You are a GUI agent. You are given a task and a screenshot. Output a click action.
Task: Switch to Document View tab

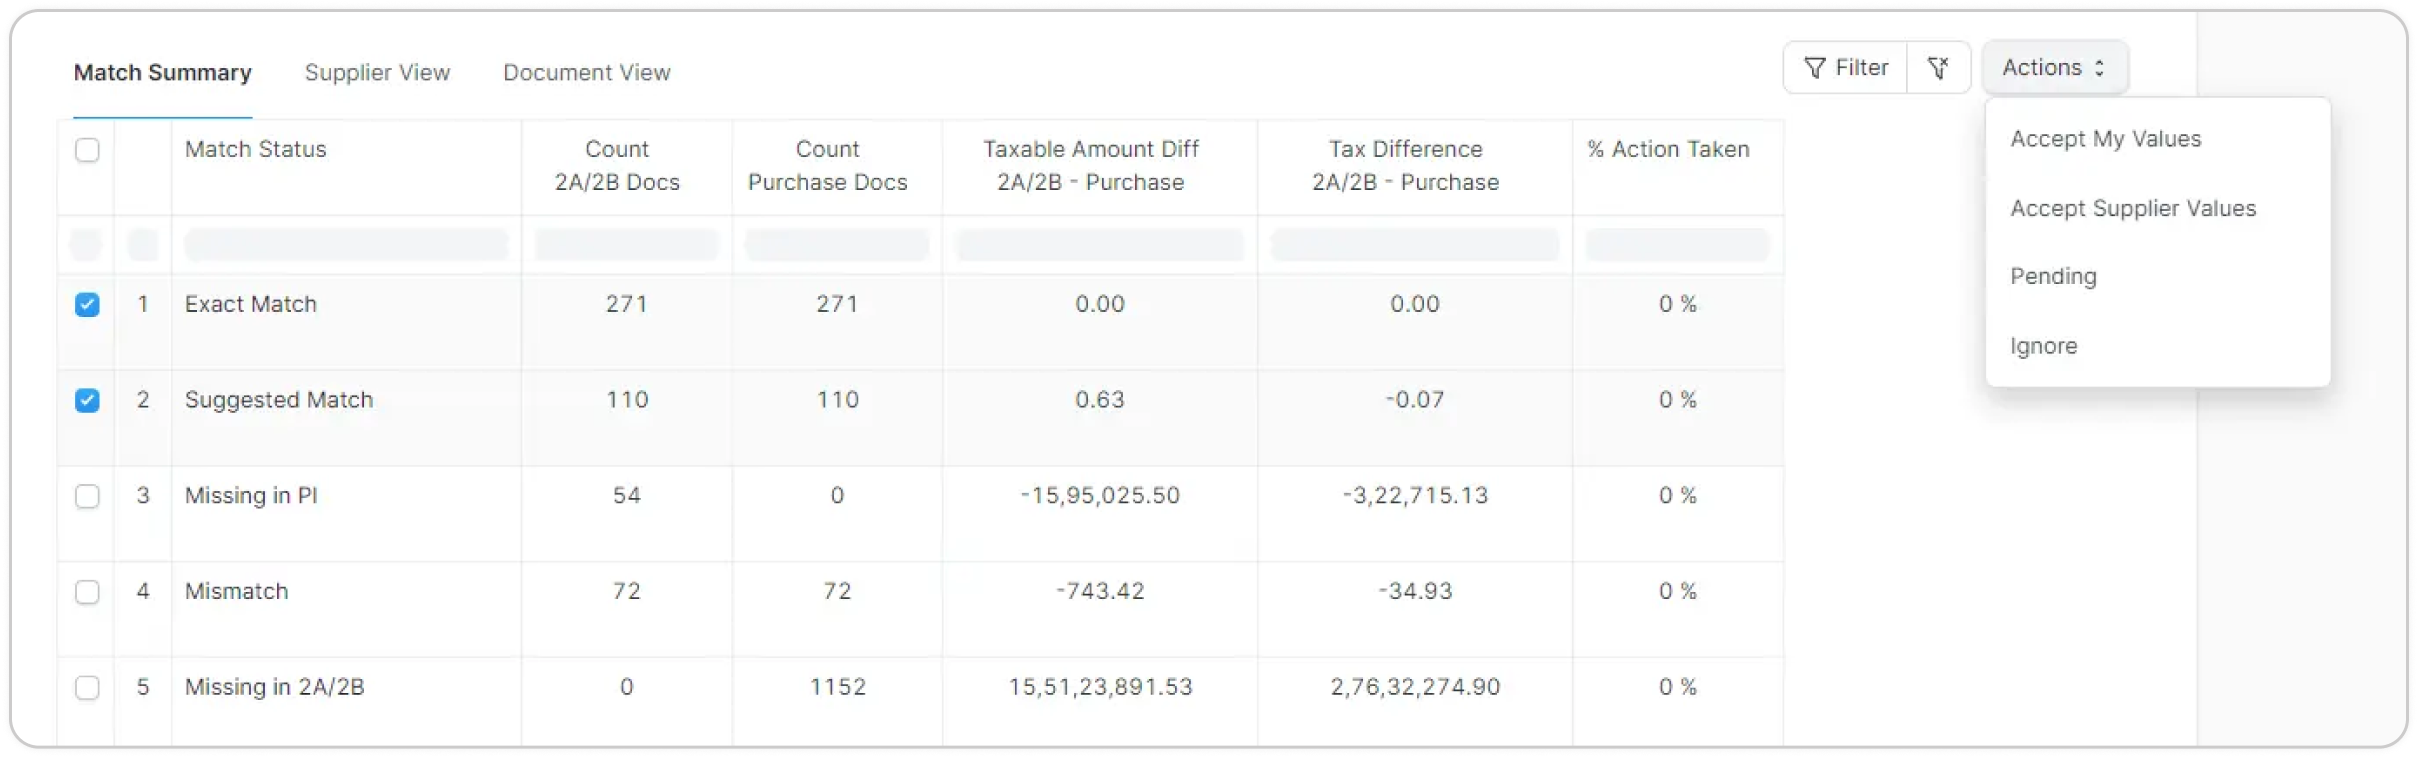point(586,73)
